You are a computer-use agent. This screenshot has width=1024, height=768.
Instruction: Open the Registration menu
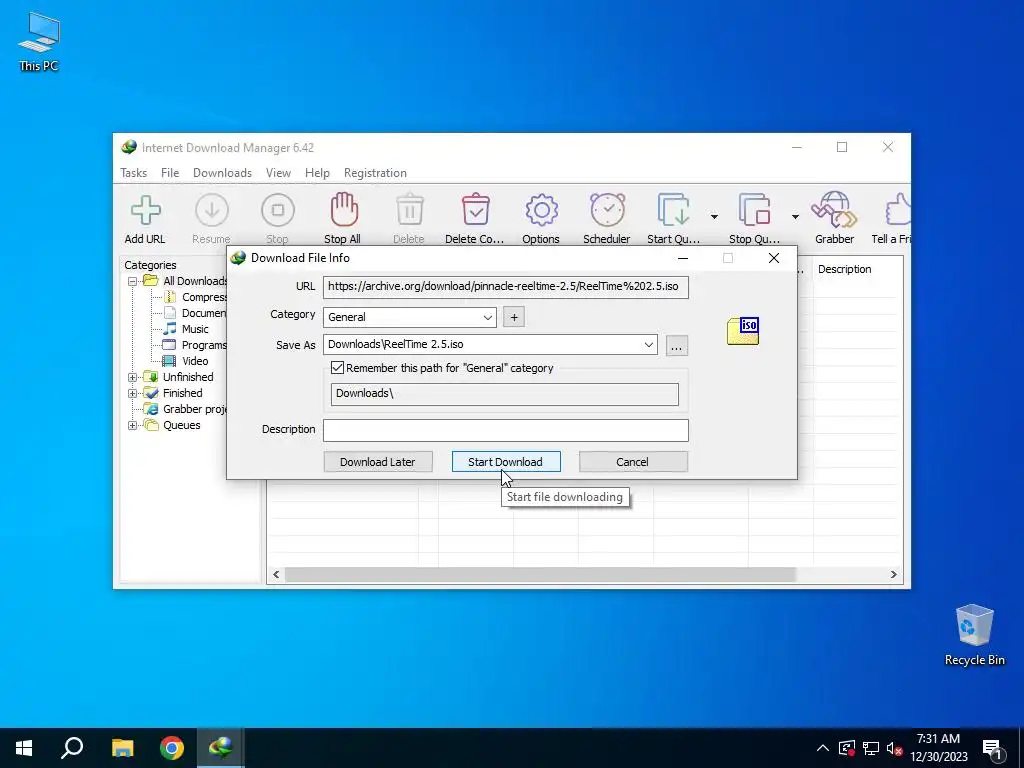(375, 173)
